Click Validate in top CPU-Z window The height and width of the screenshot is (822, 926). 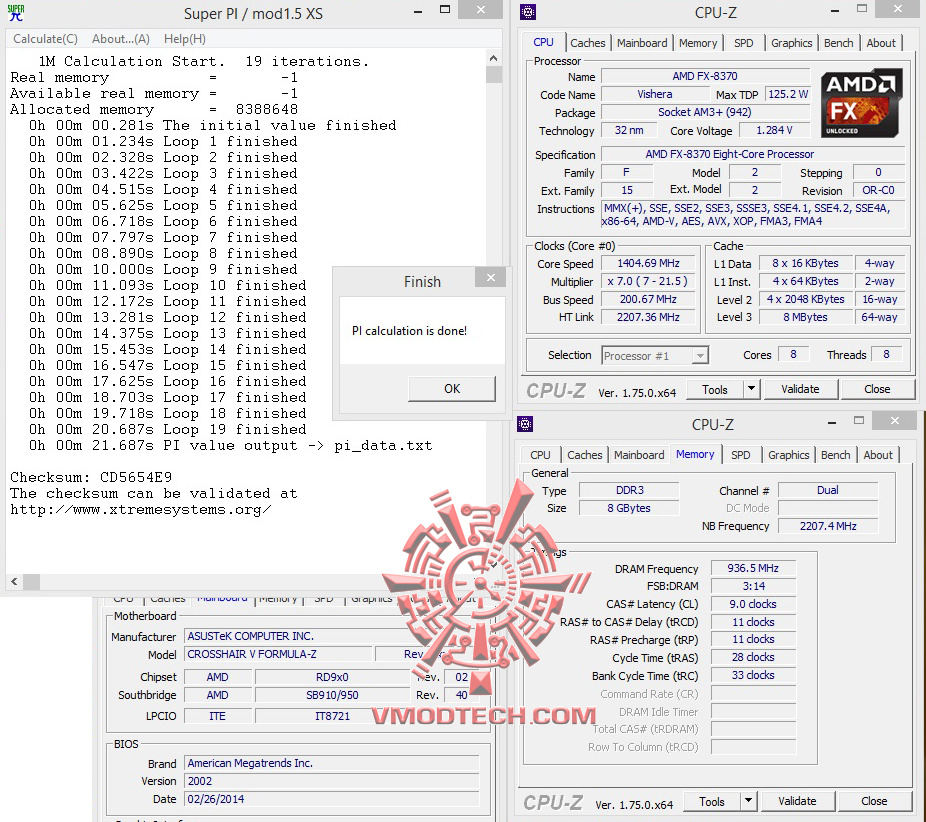click(x=800, y=390)
